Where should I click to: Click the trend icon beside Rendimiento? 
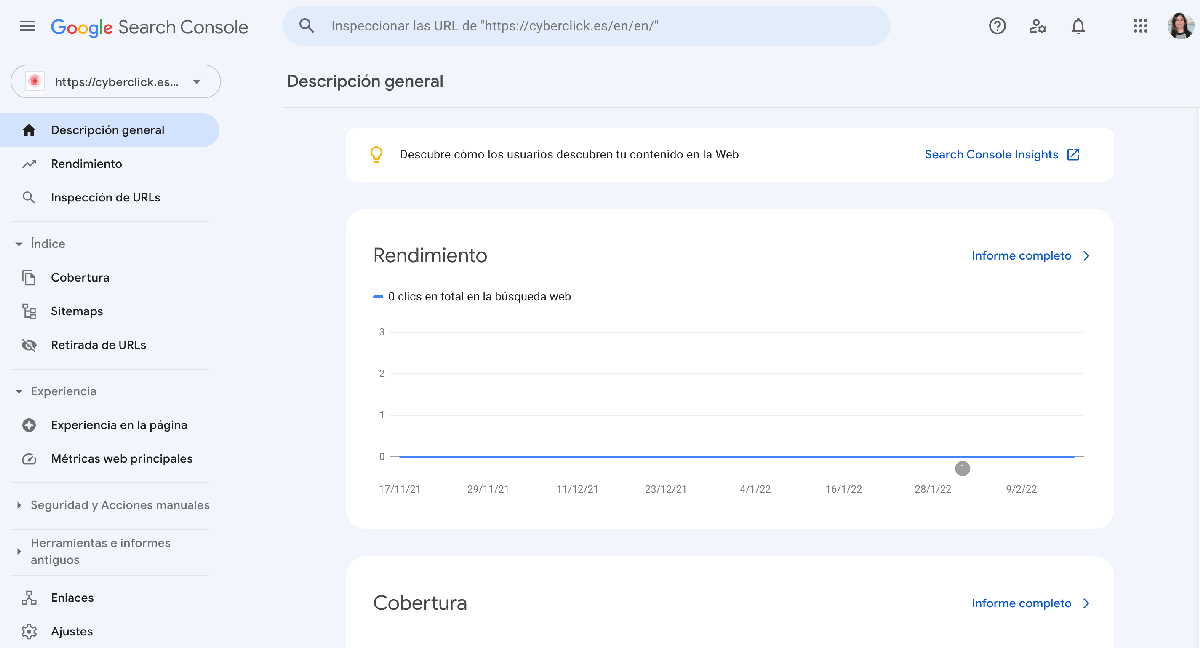click(29, 164)
